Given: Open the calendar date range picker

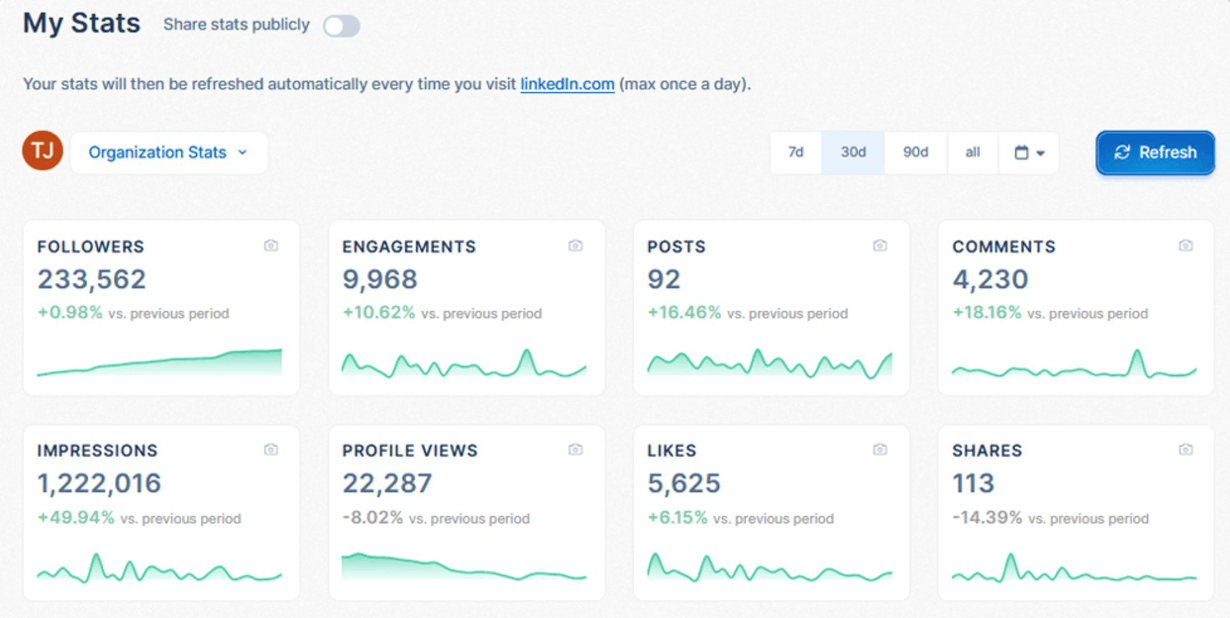Looking at the screenshot, I should click(1029, 153).
